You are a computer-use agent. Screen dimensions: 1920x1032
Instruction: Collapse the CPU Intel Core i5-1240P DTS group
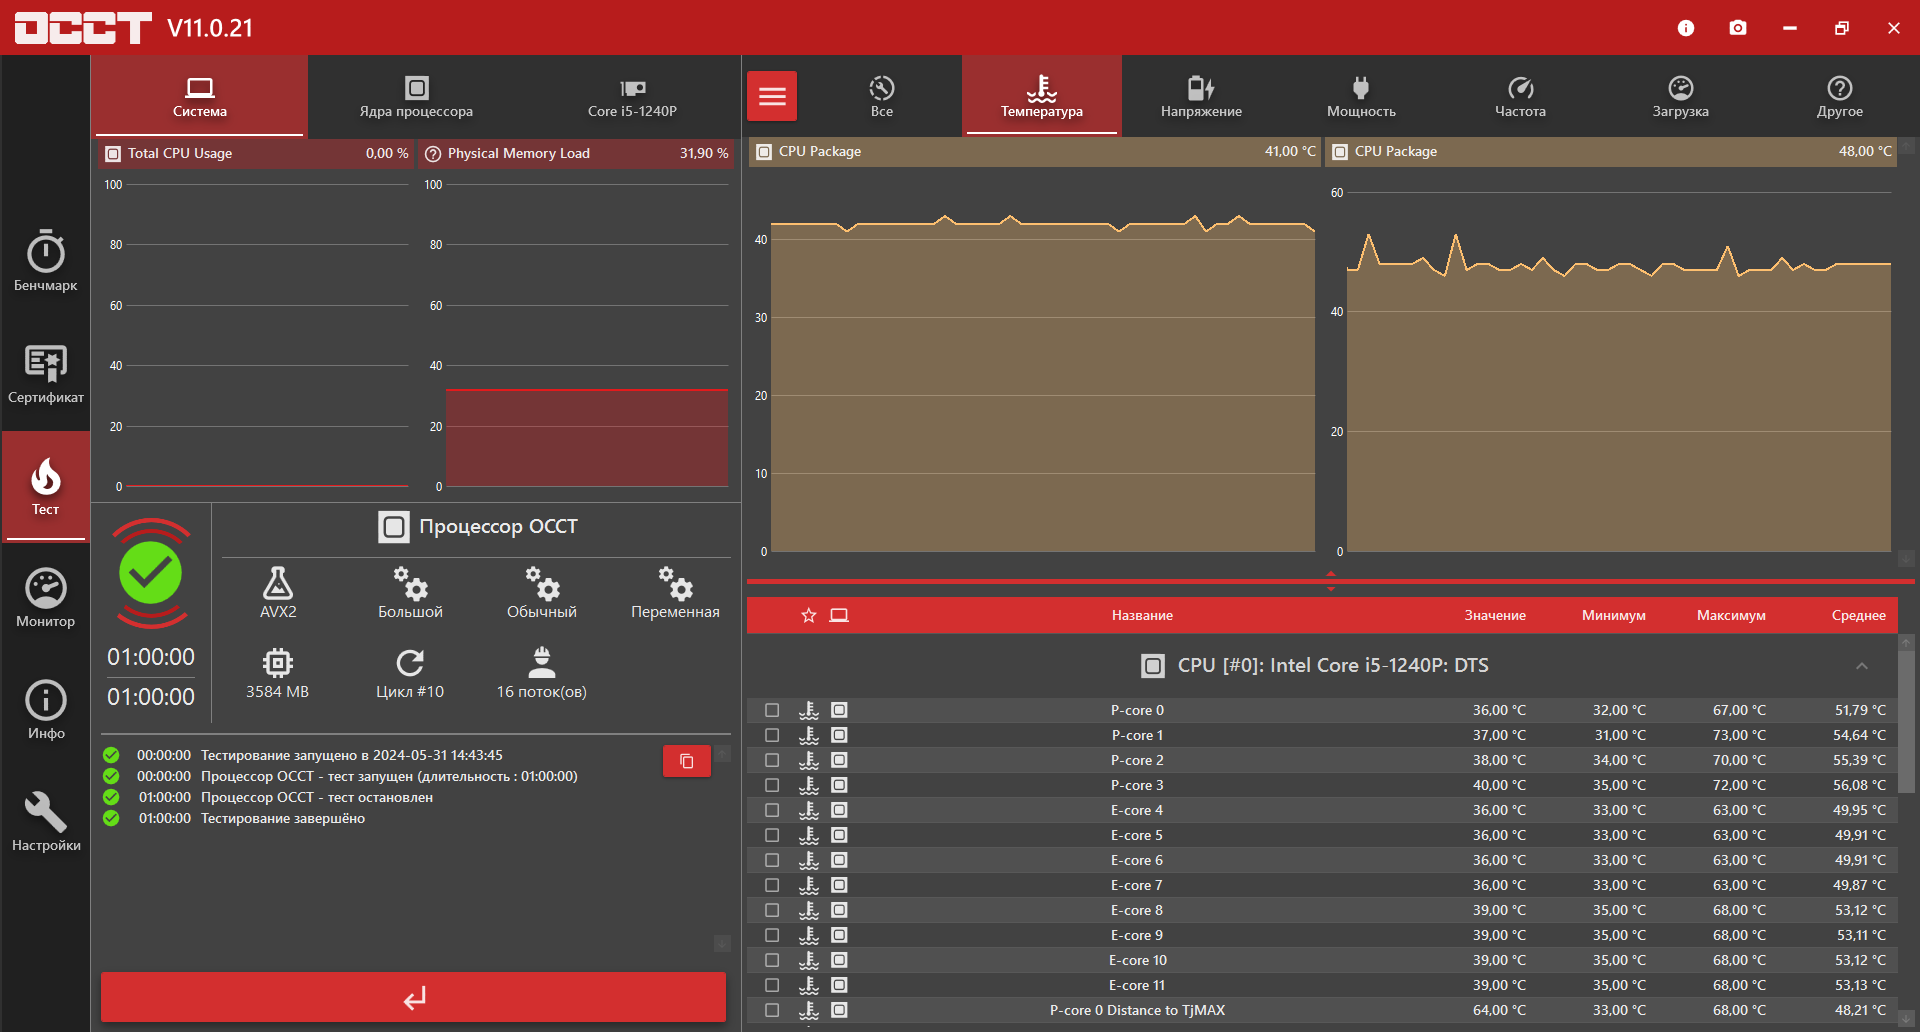tap(1861, 666)
